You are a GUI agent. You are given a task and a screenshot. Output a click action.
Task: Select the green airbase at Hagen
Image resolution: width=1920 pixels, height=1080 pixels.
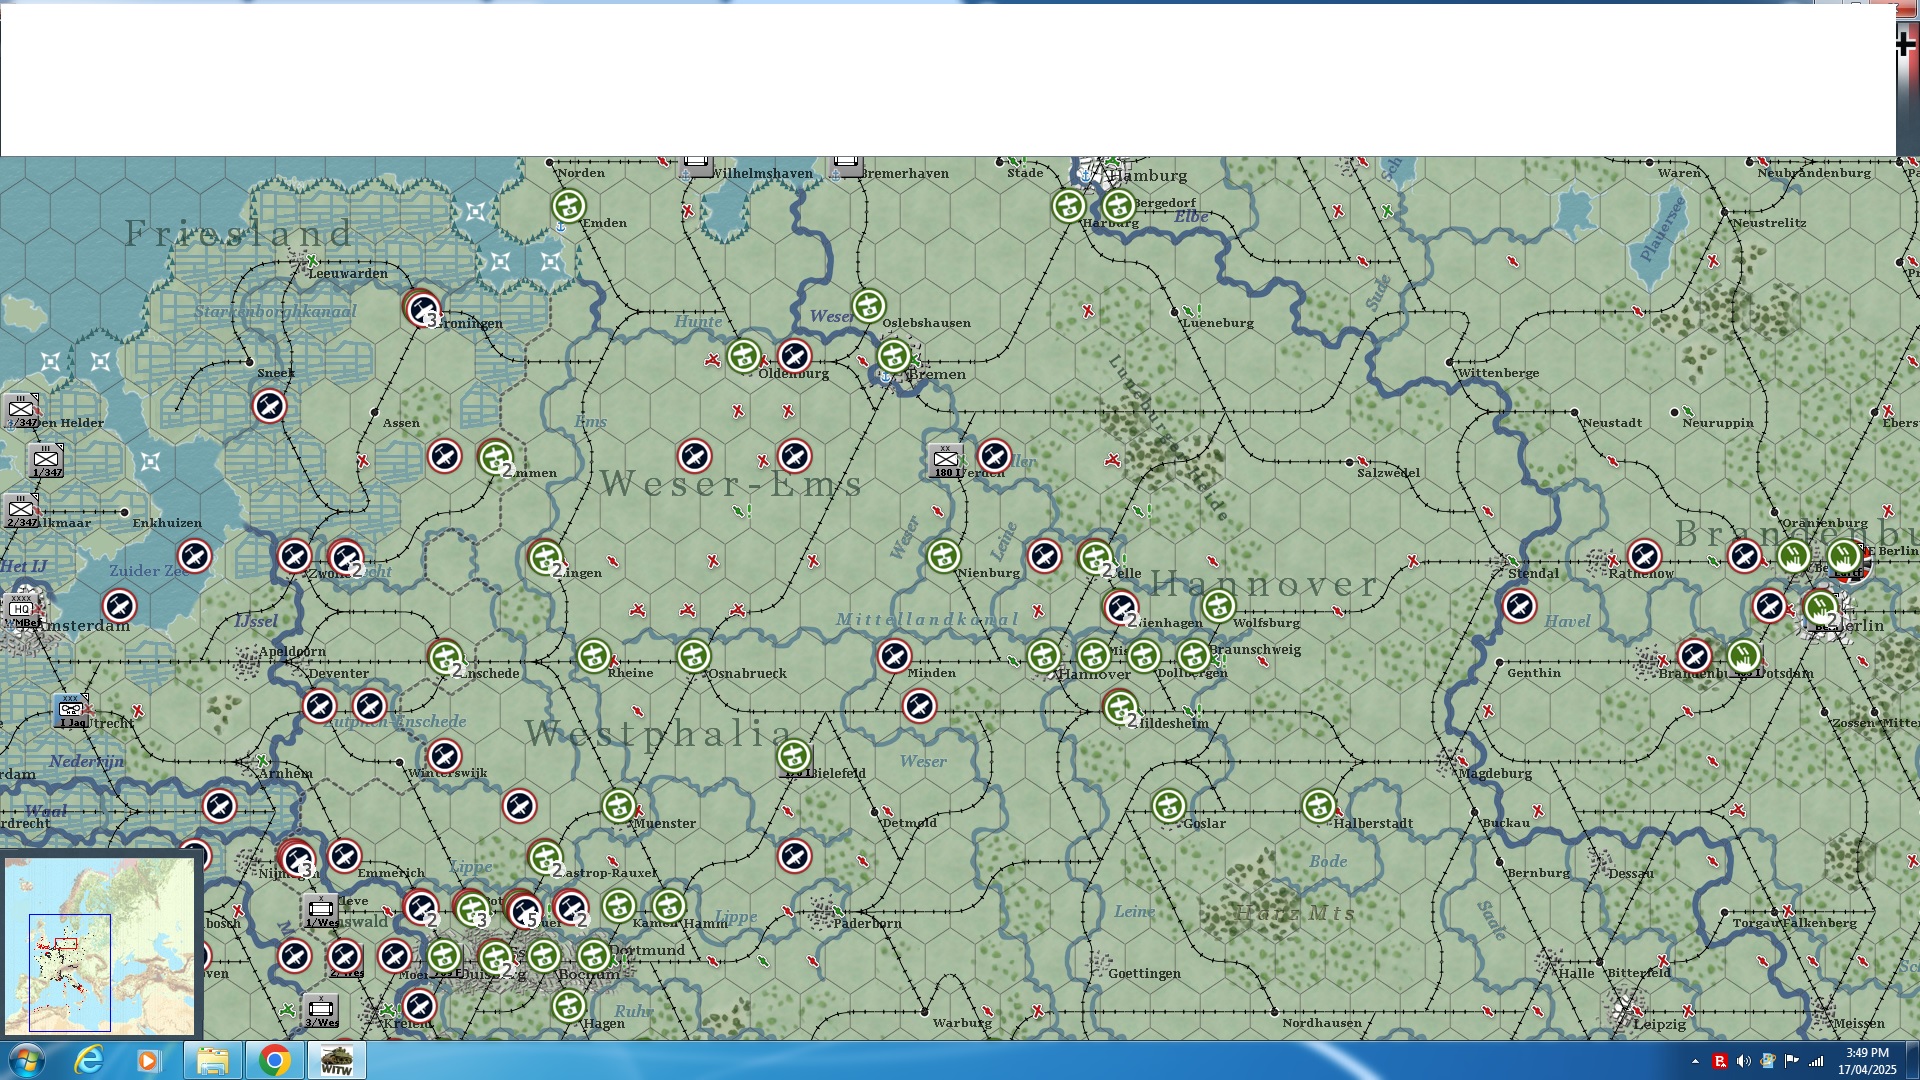coord(569,1006)
